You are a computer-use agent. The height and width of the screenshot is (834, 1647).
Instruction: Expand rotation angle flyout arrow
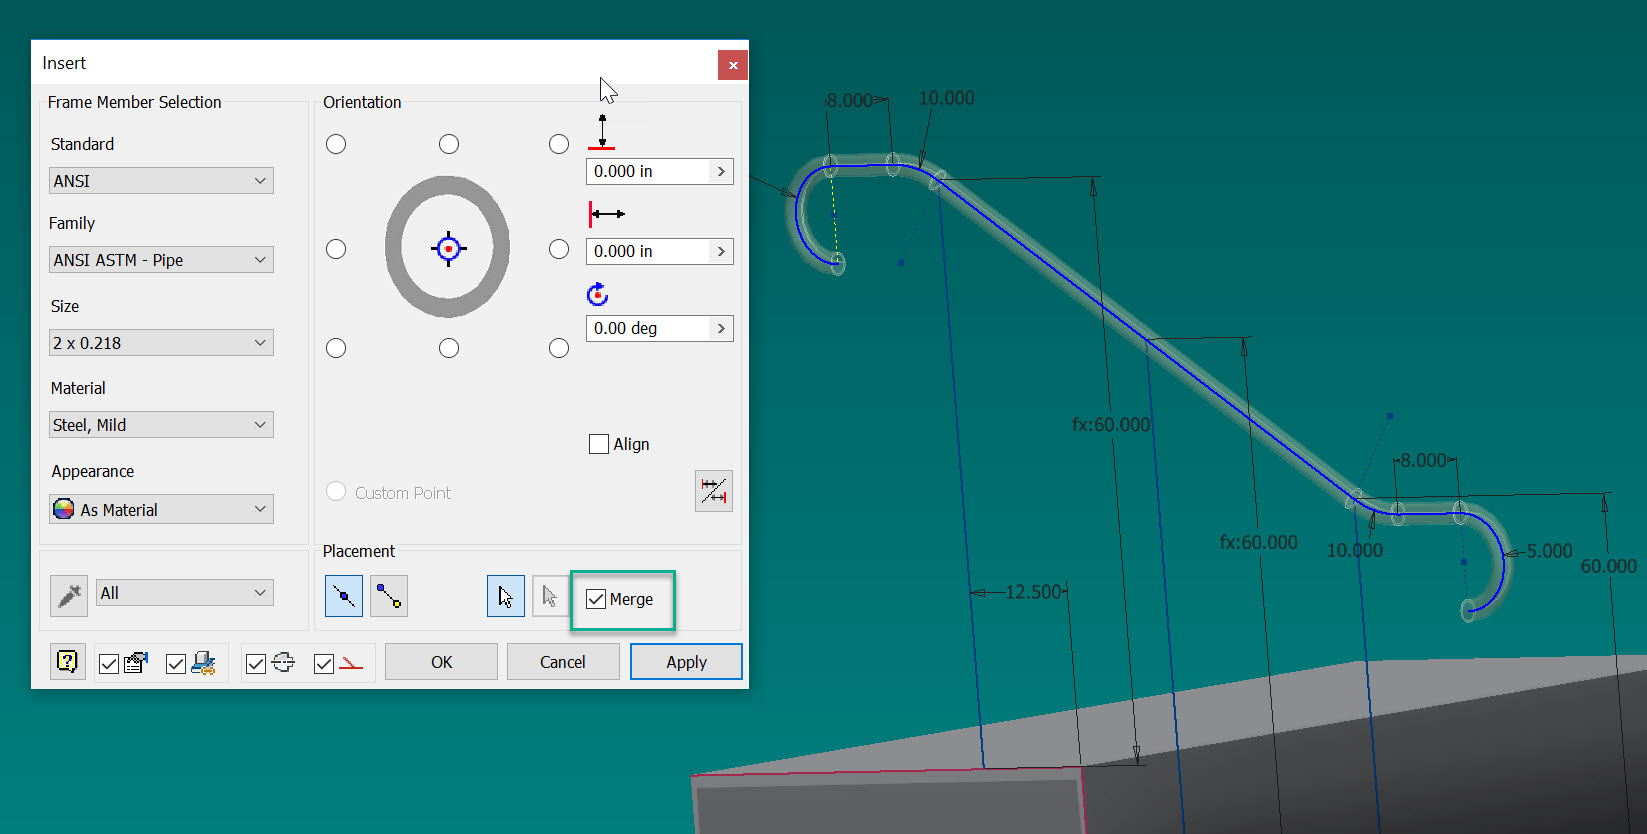click(721, 328)
